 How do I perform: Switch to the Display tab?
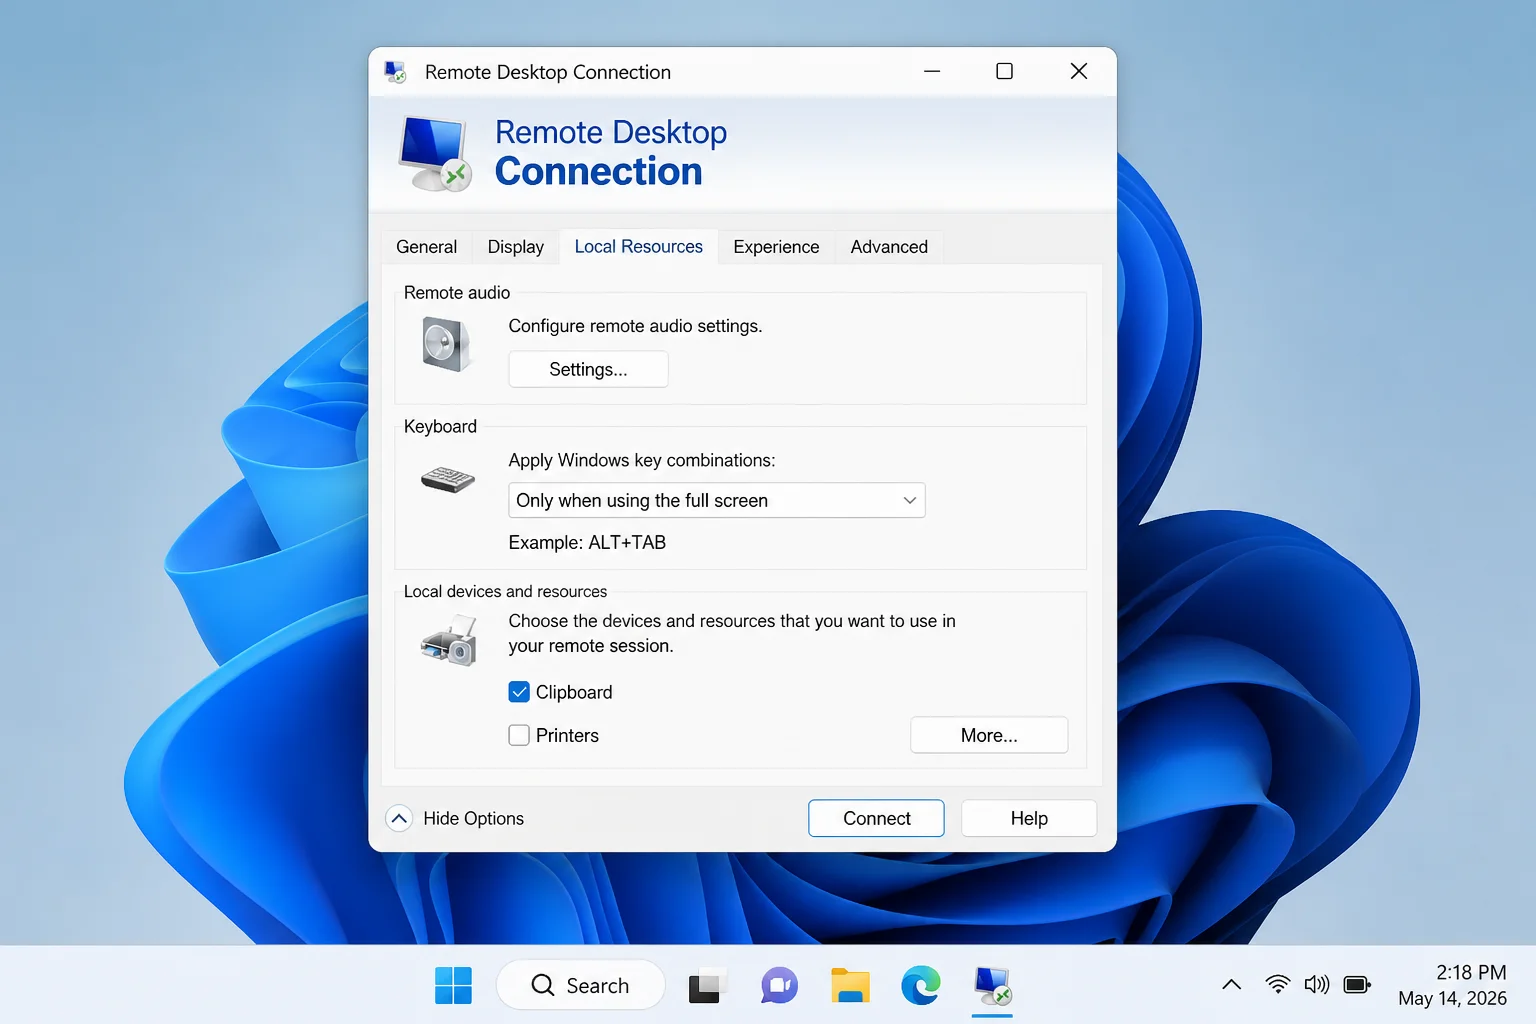point(516,247)
